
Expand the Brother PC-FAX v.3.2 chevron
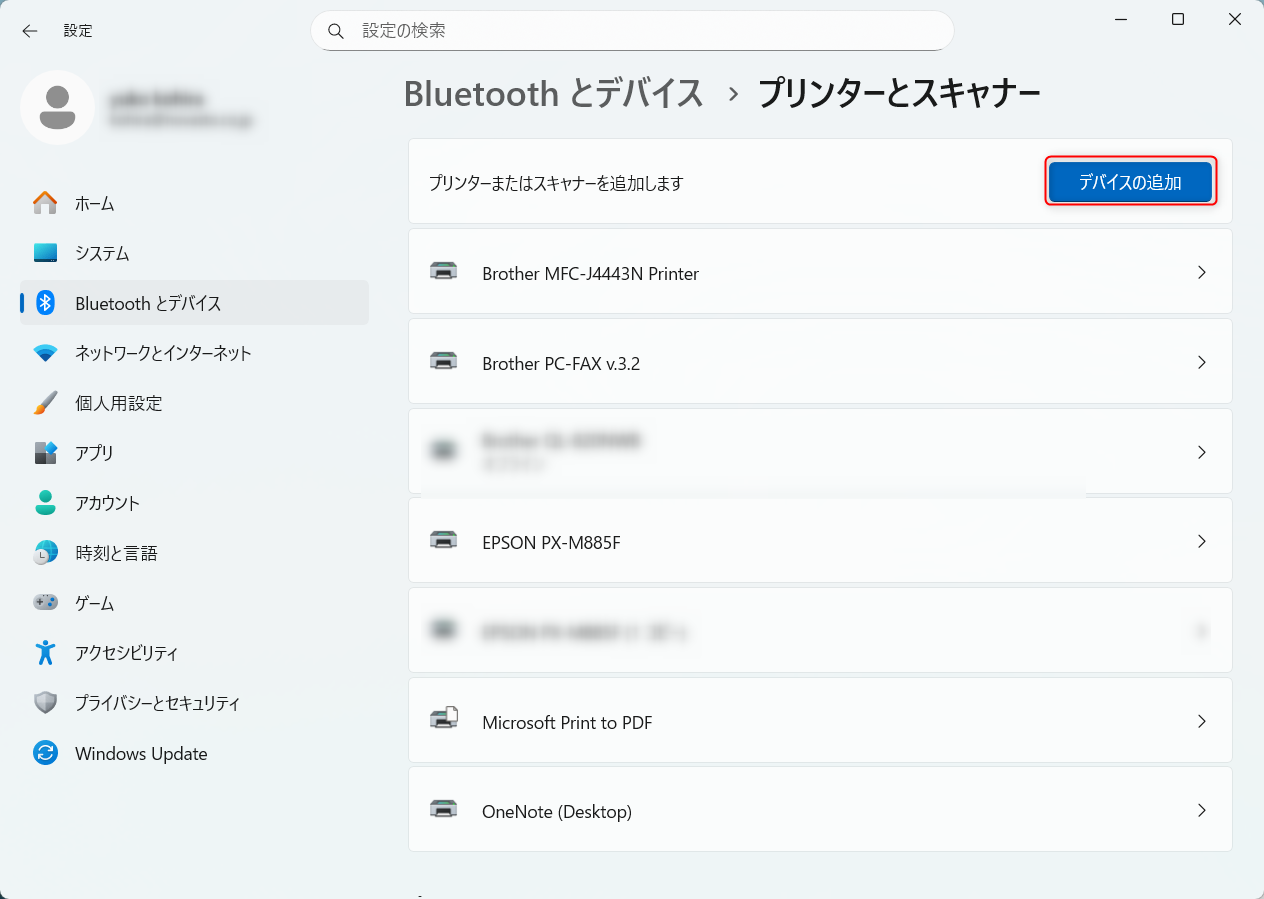click(x=1202, y=362)
